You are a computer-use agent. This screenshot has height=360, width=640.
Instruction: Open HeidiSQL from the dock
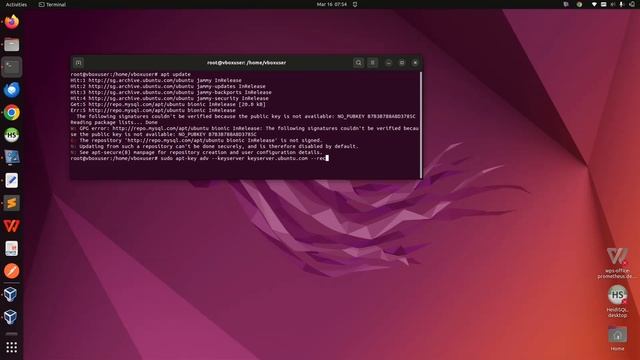[11, 135]
